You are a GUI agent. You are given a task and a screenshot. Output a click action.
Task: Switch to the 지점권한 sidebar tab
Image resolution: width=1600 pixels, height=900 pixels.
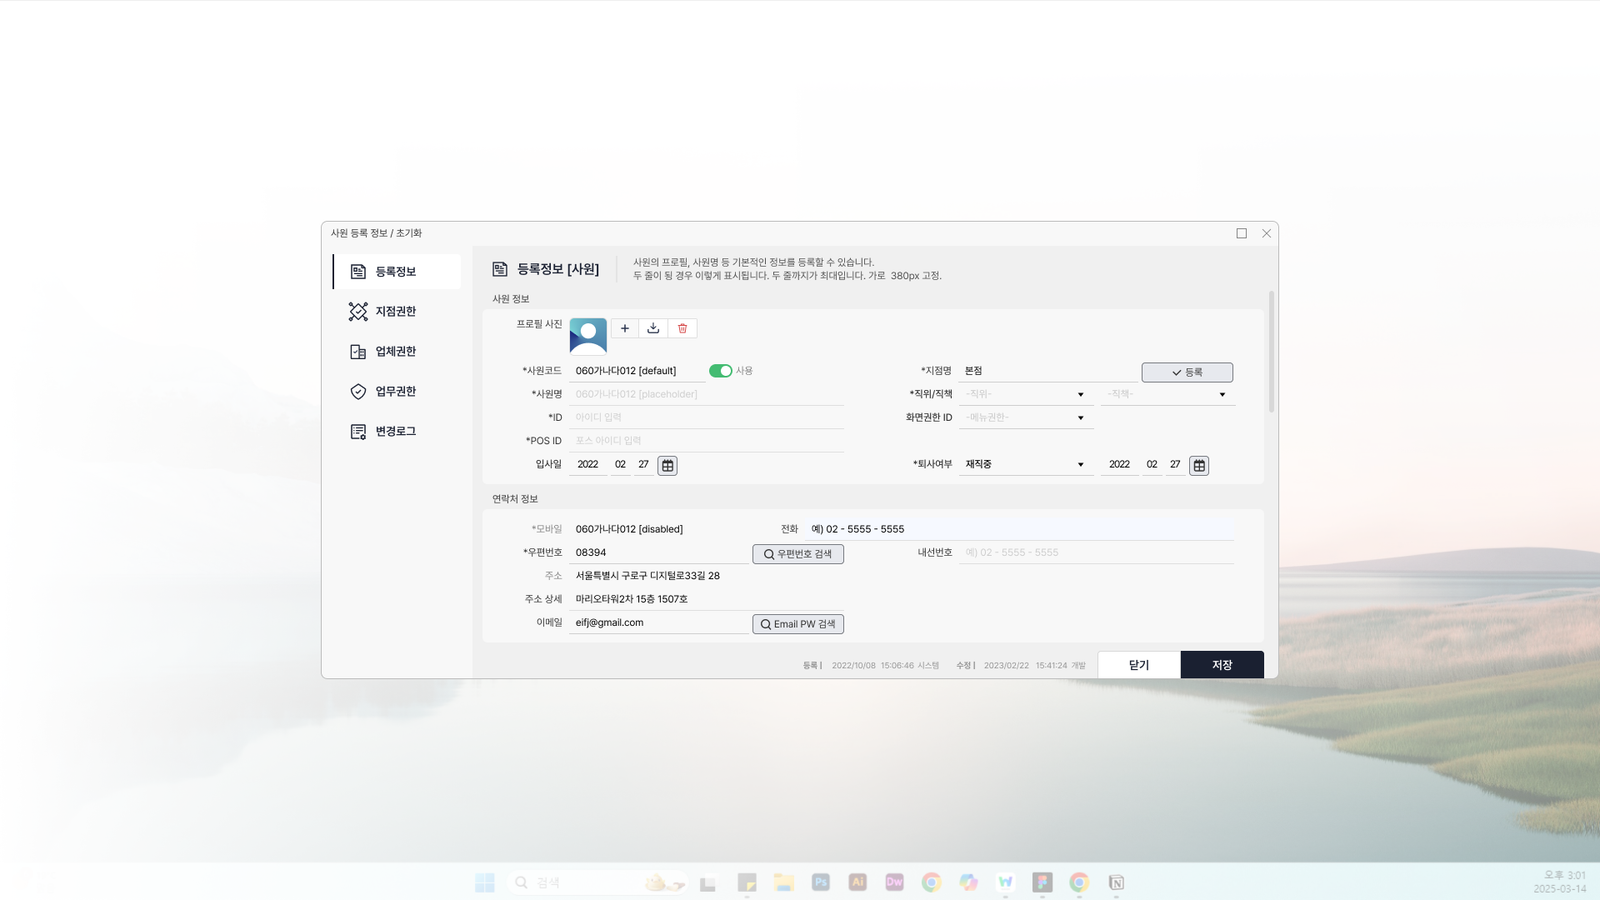pos(397,312)
